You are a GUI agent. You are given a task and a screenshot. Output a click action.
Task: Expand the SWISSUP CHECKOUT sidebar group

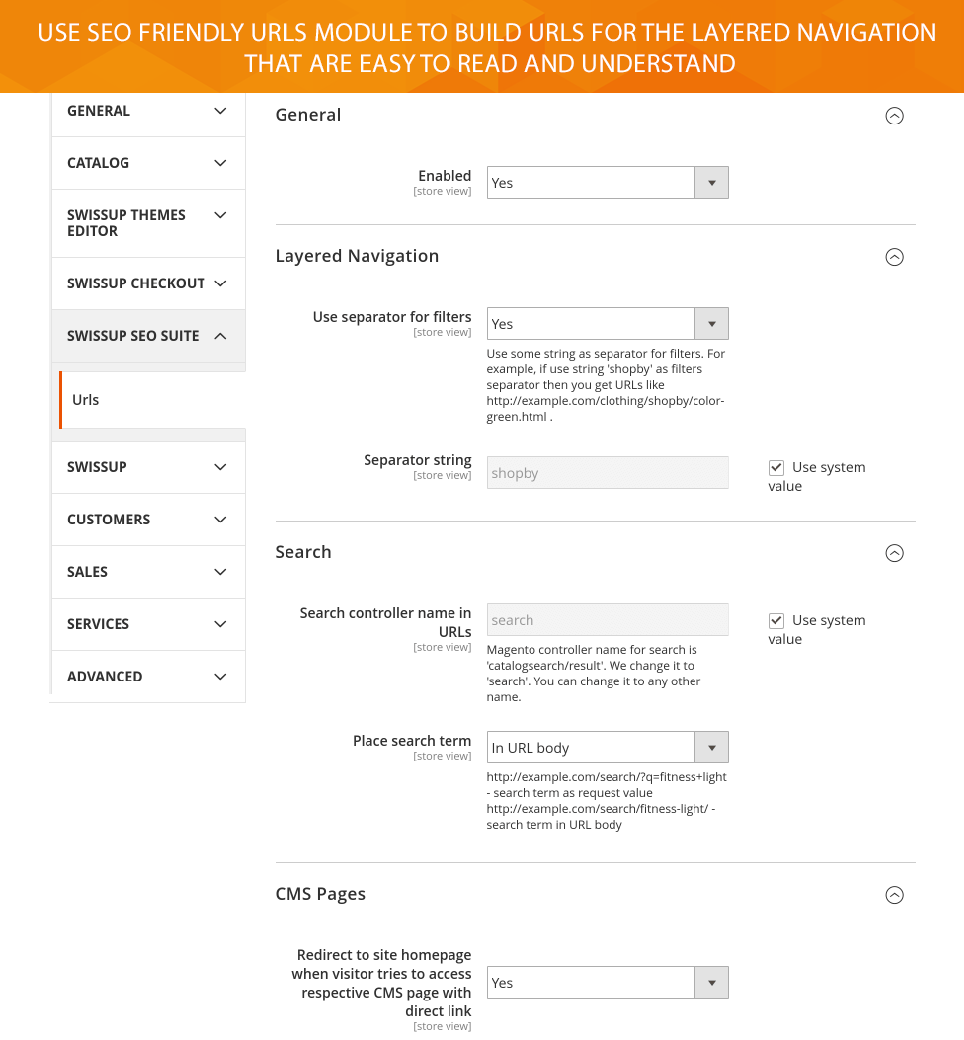pyautogui.click(x=148, y=284)
